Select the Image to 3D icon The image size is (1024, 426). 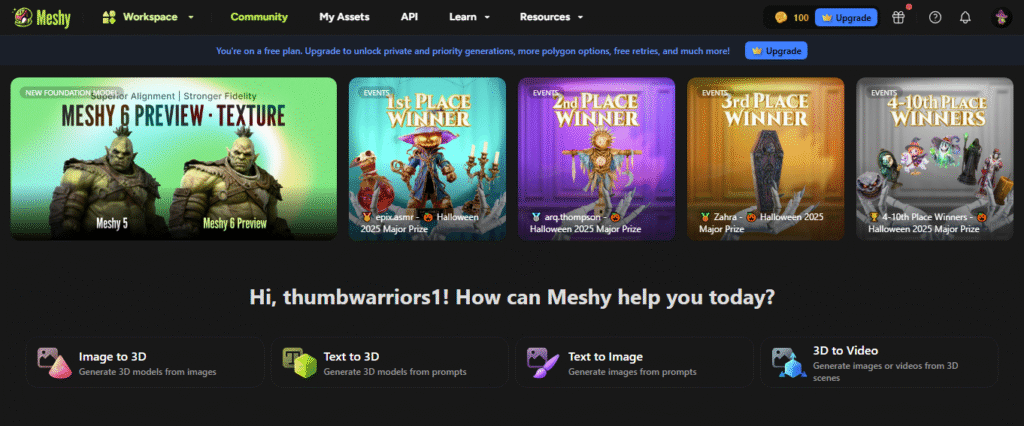[53, 362]
